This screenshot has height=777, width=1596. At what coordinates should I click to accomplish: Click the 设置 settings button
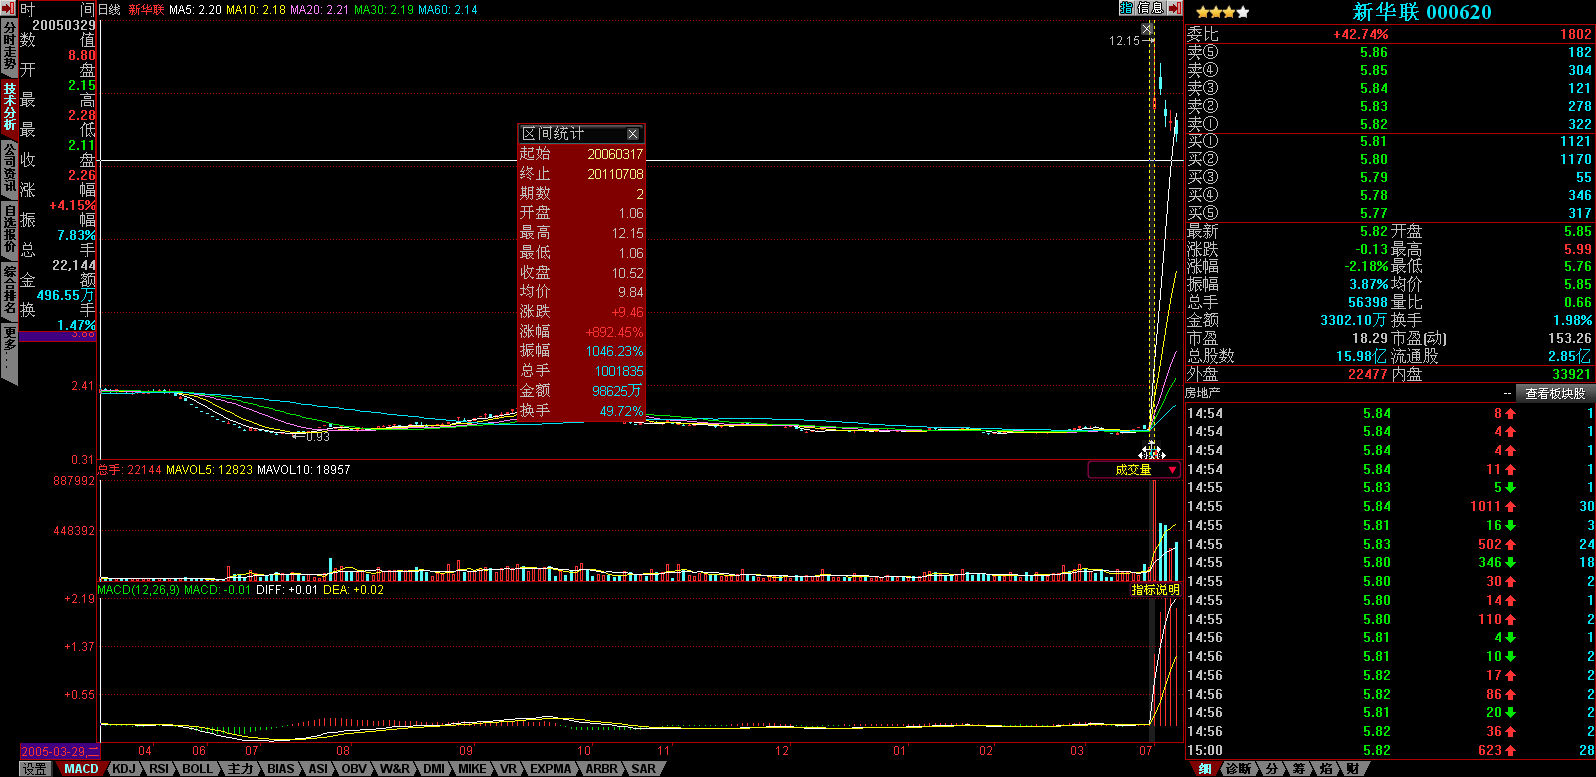(x=35, y=769)
